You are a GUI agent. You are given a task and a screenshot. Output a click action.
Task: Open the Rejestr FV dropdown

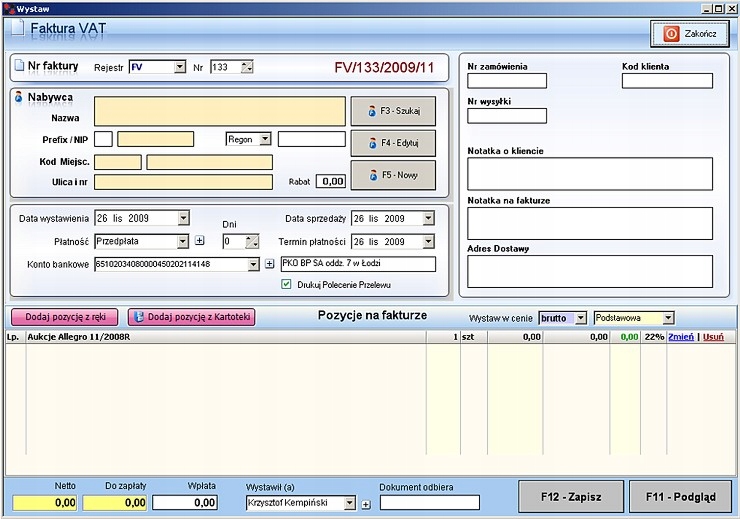(x=180, y=67)
